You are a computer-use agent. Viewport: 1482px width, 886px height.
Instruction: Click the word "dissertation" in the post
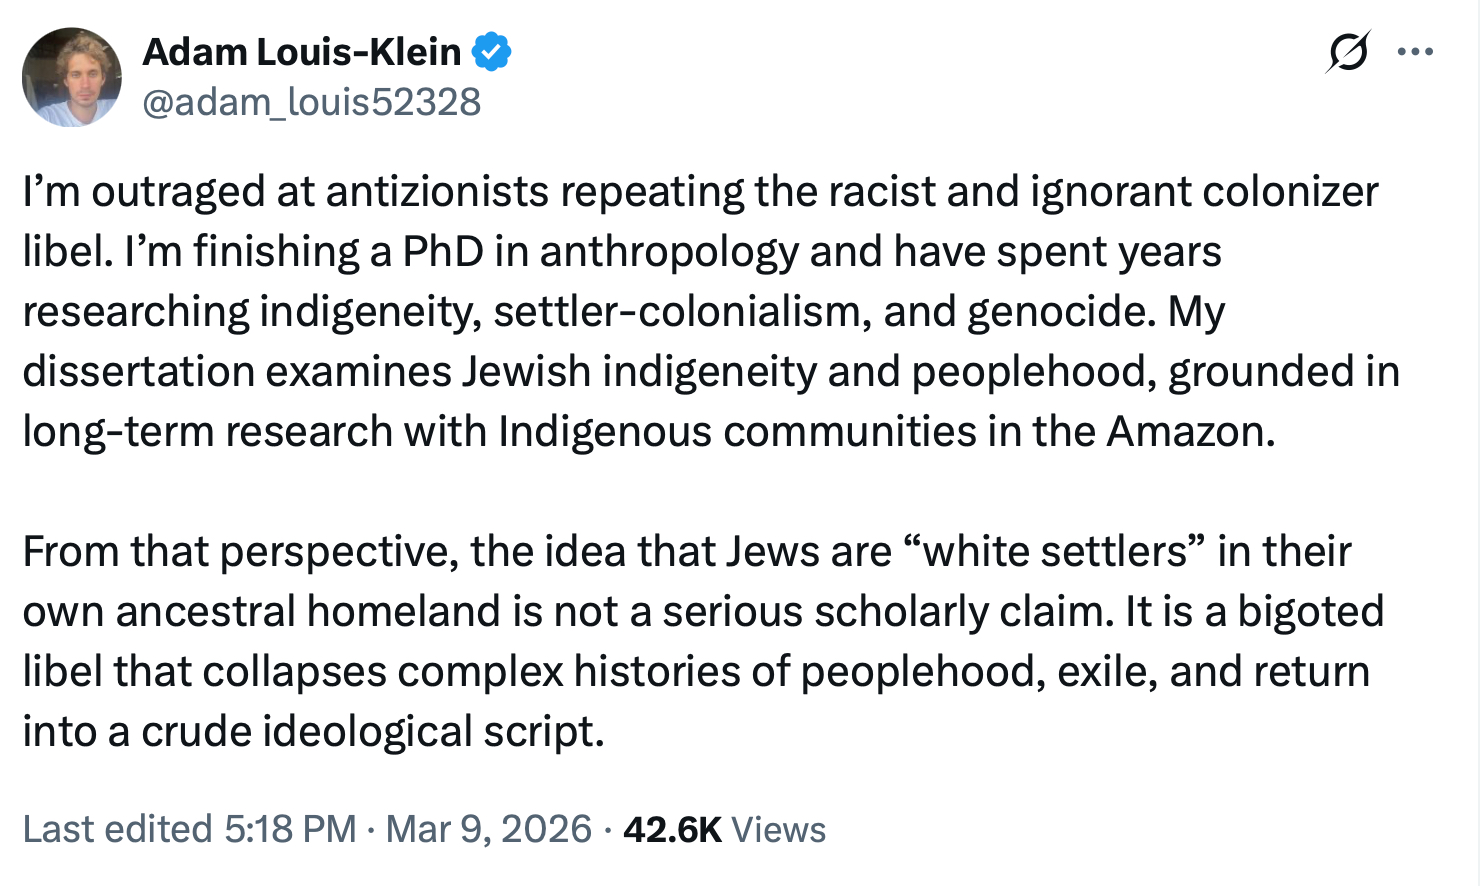point(137,372)
